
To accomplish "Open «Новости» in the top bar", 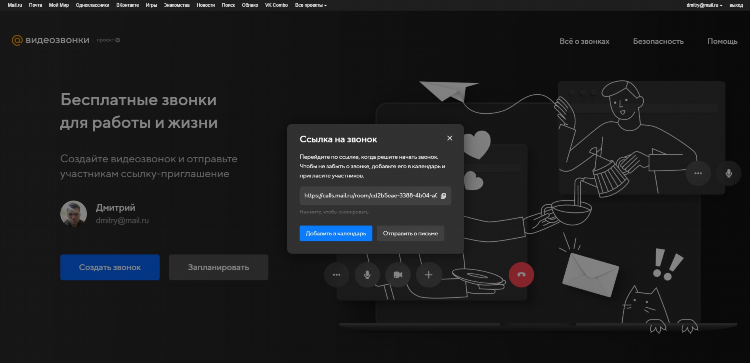I will click(206, 5).
